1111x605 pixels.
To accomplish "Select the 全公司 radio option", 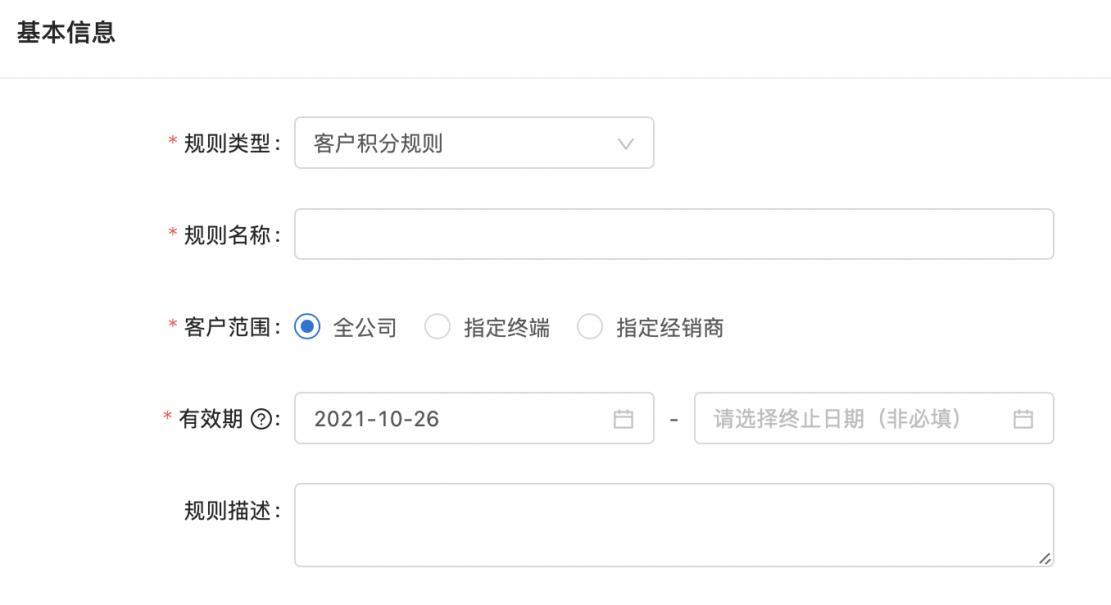I will (307, 327).
